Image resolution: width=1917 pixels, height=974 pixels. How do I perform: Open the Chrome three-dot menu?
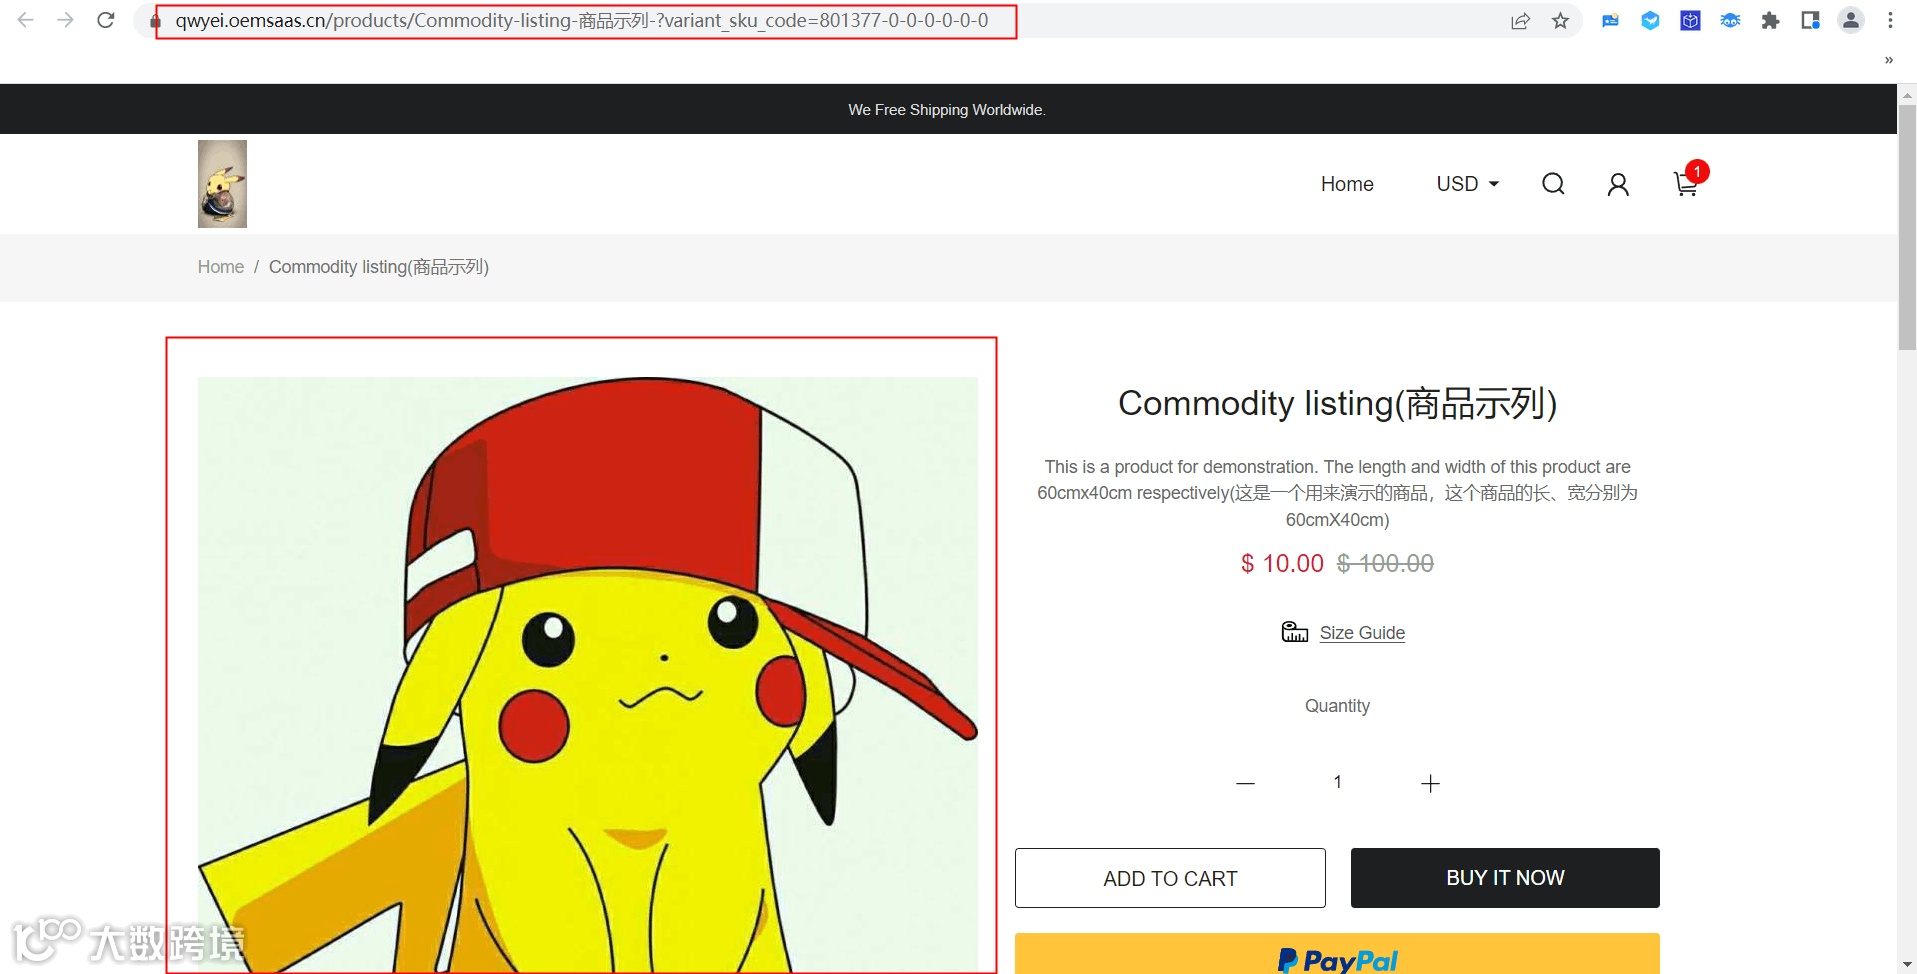pos(1890,21)
